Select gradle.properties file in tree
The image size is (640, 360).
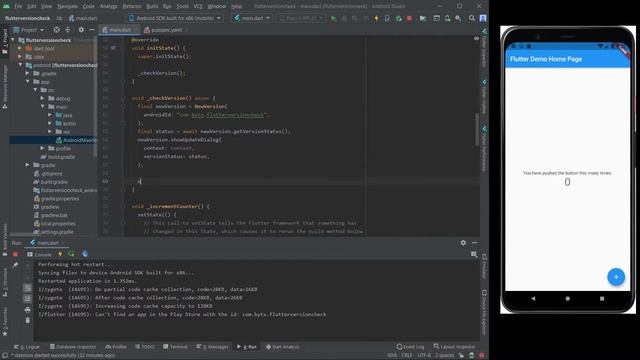[56, 199]
